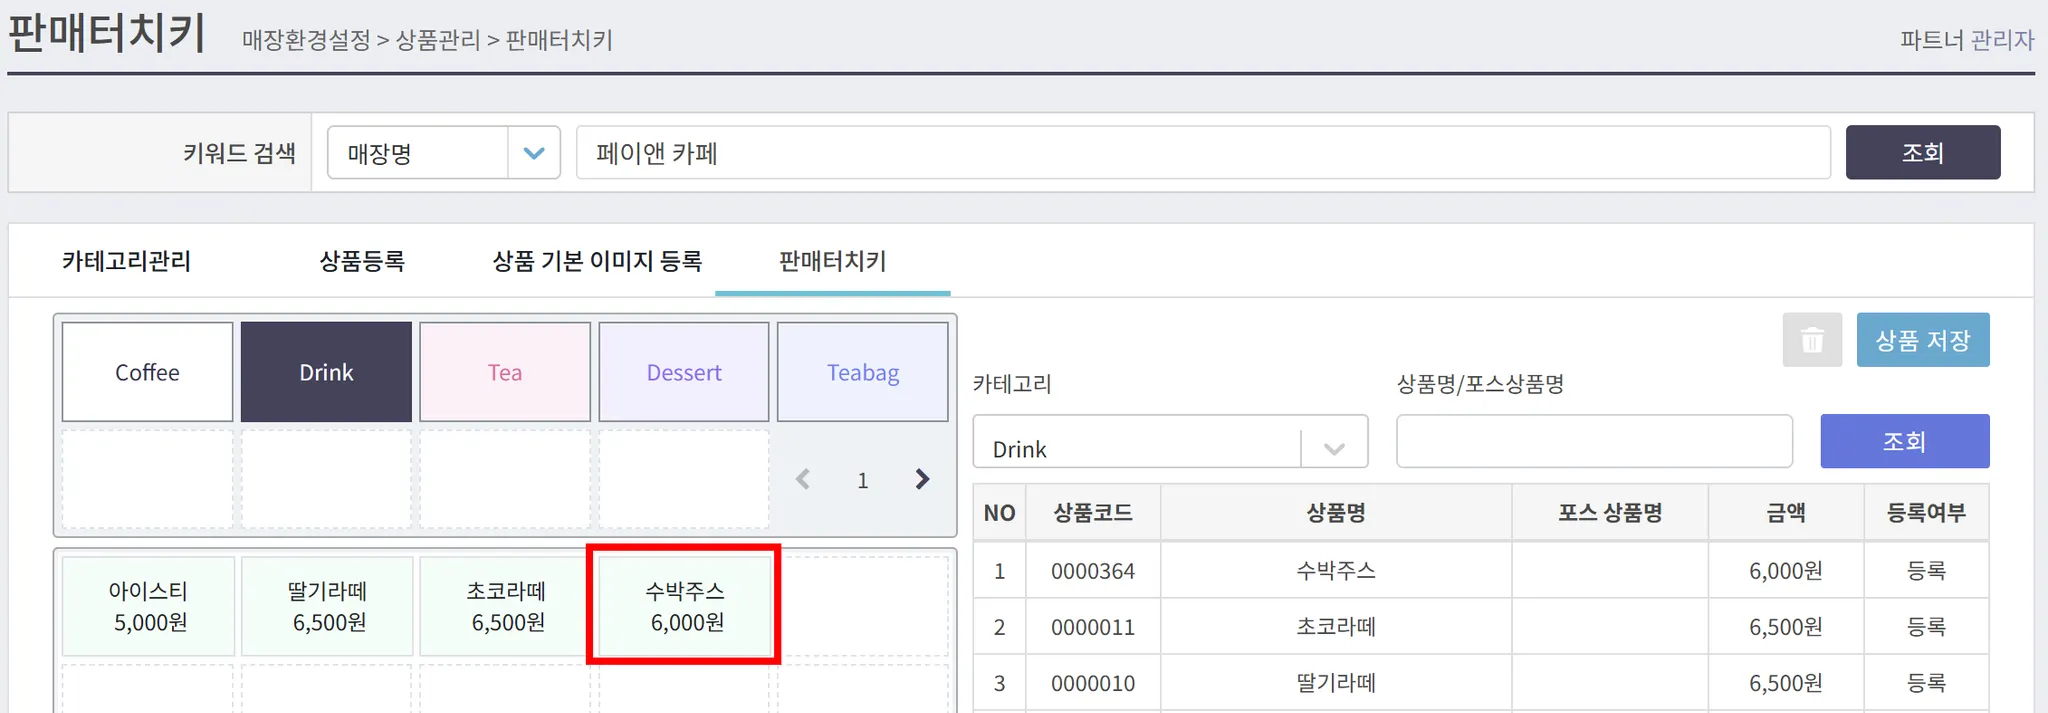Click 6,000원 price in the 수박주스 row

pyautogui.click(x=1786, y=571)
